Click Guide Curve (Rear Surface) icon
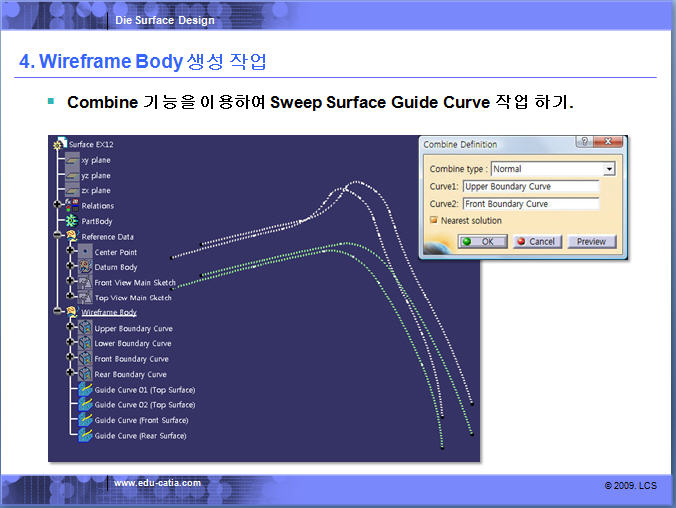Image resolution: width=676 pixels, height=508 pixels. (85, 436)
